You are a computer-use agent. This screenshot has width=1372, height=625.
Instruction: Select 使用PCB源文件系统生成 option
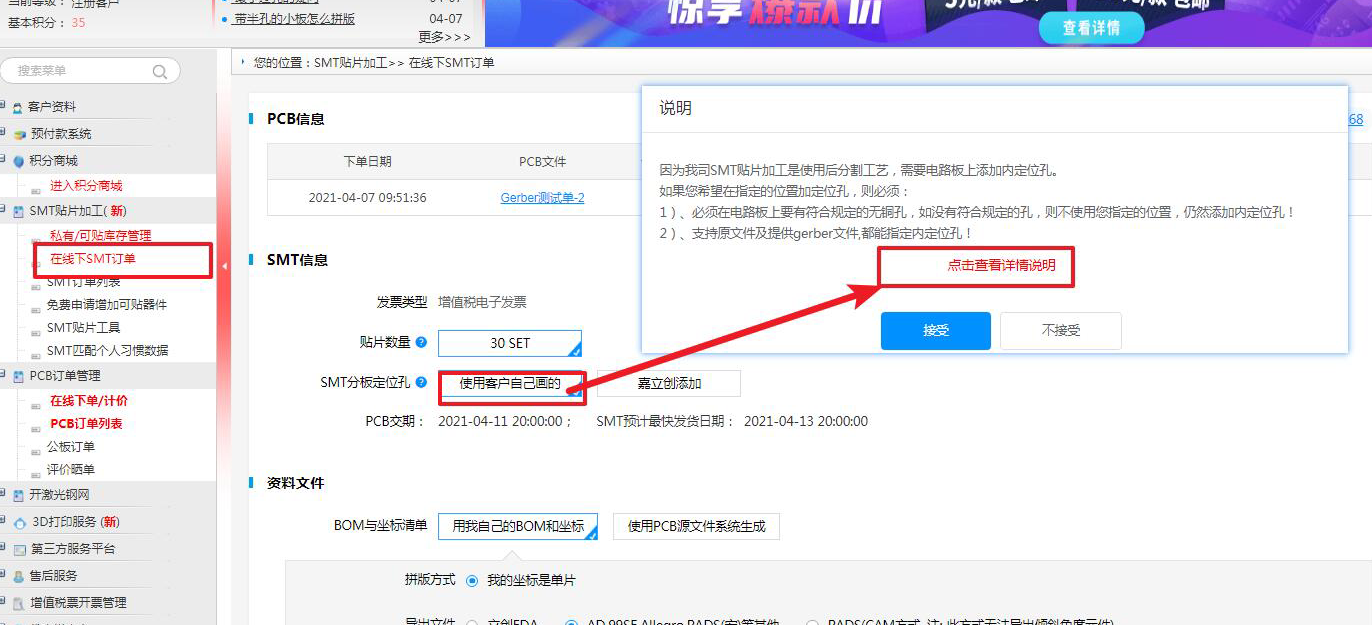[x=696, y=526]
